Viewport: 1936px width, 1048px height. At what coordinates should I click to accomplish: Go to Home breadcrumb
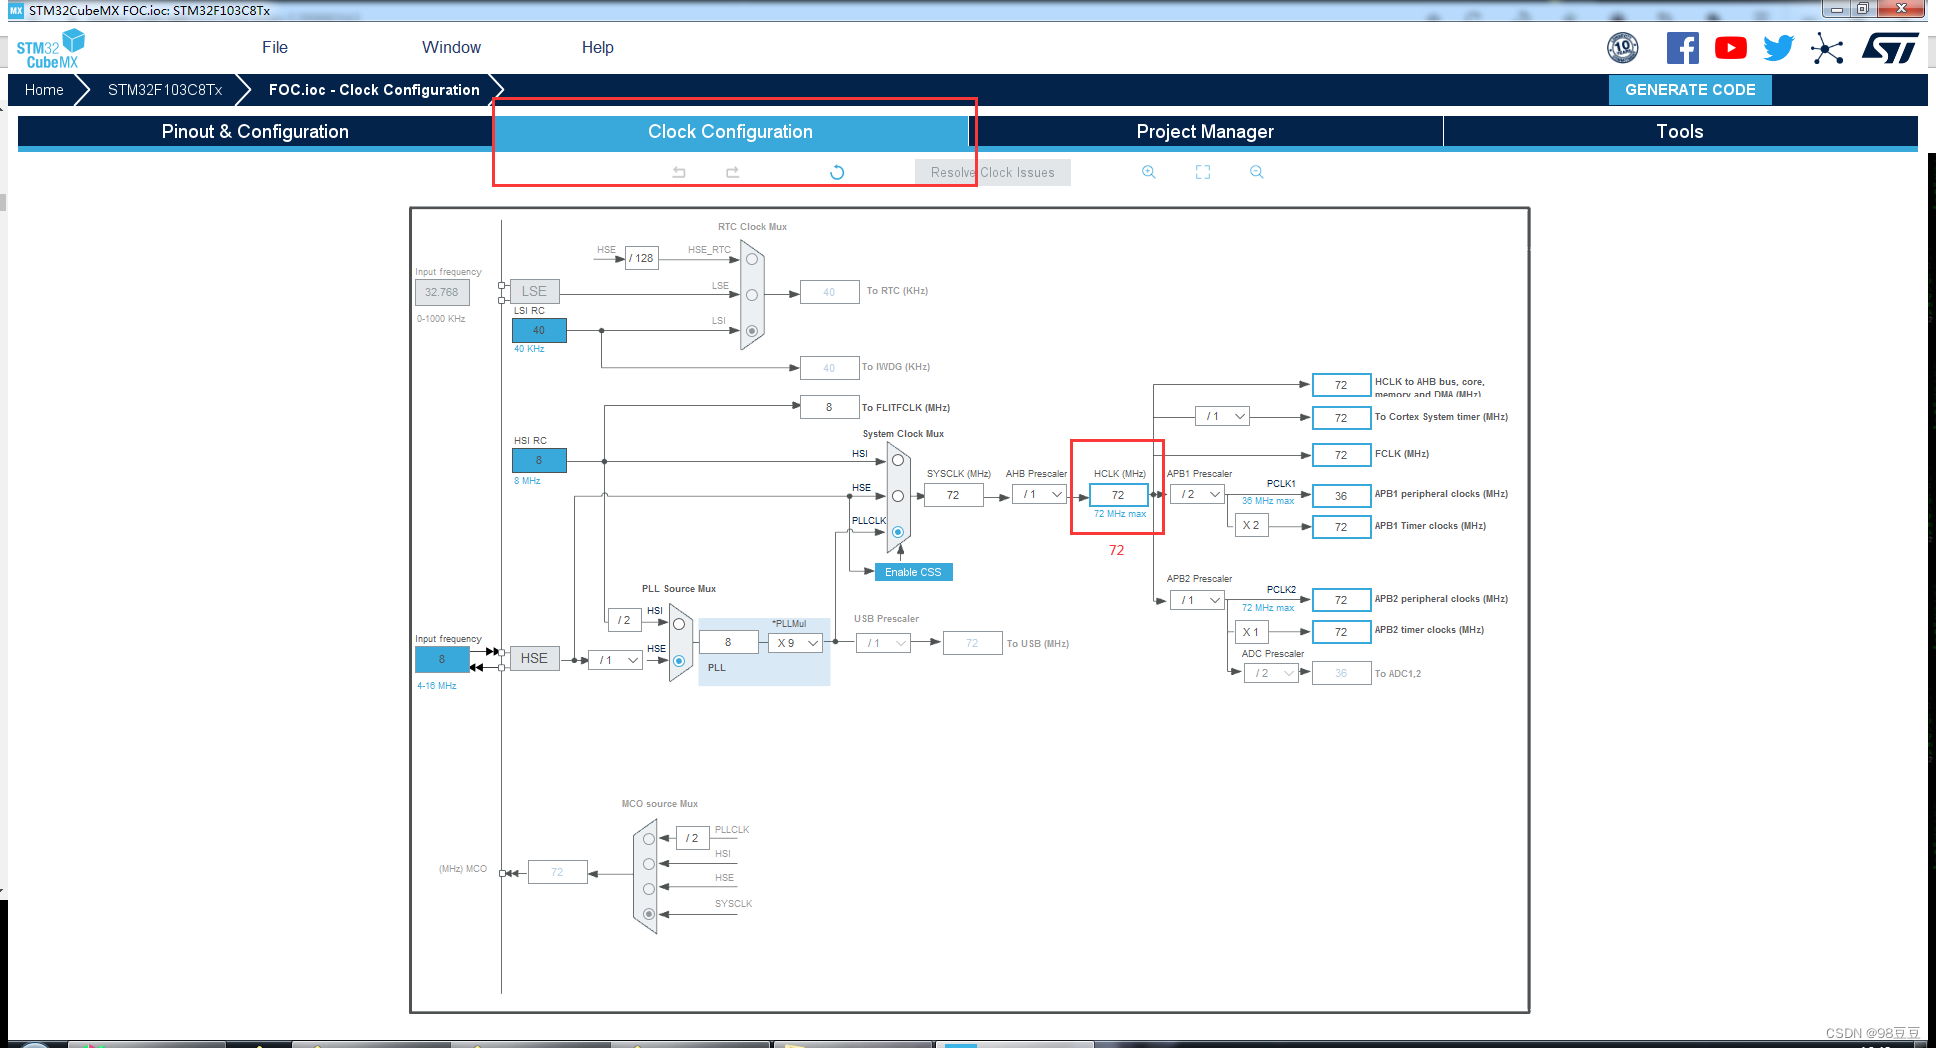point(44,90)
